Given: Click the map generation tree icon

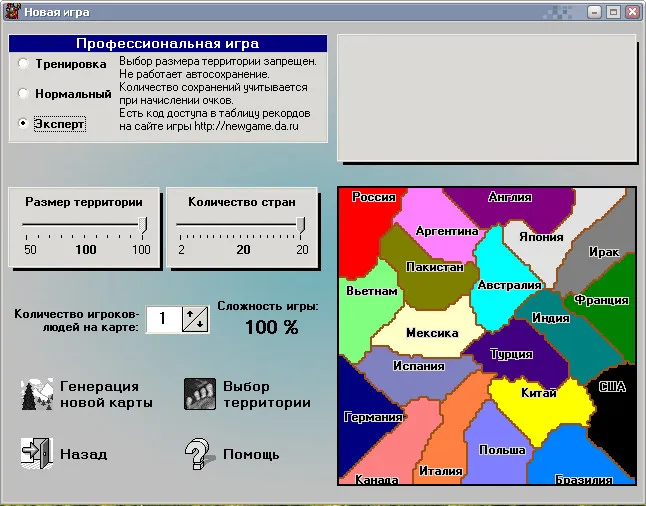Looking at the screenshot, I should [x=37, y=394].
